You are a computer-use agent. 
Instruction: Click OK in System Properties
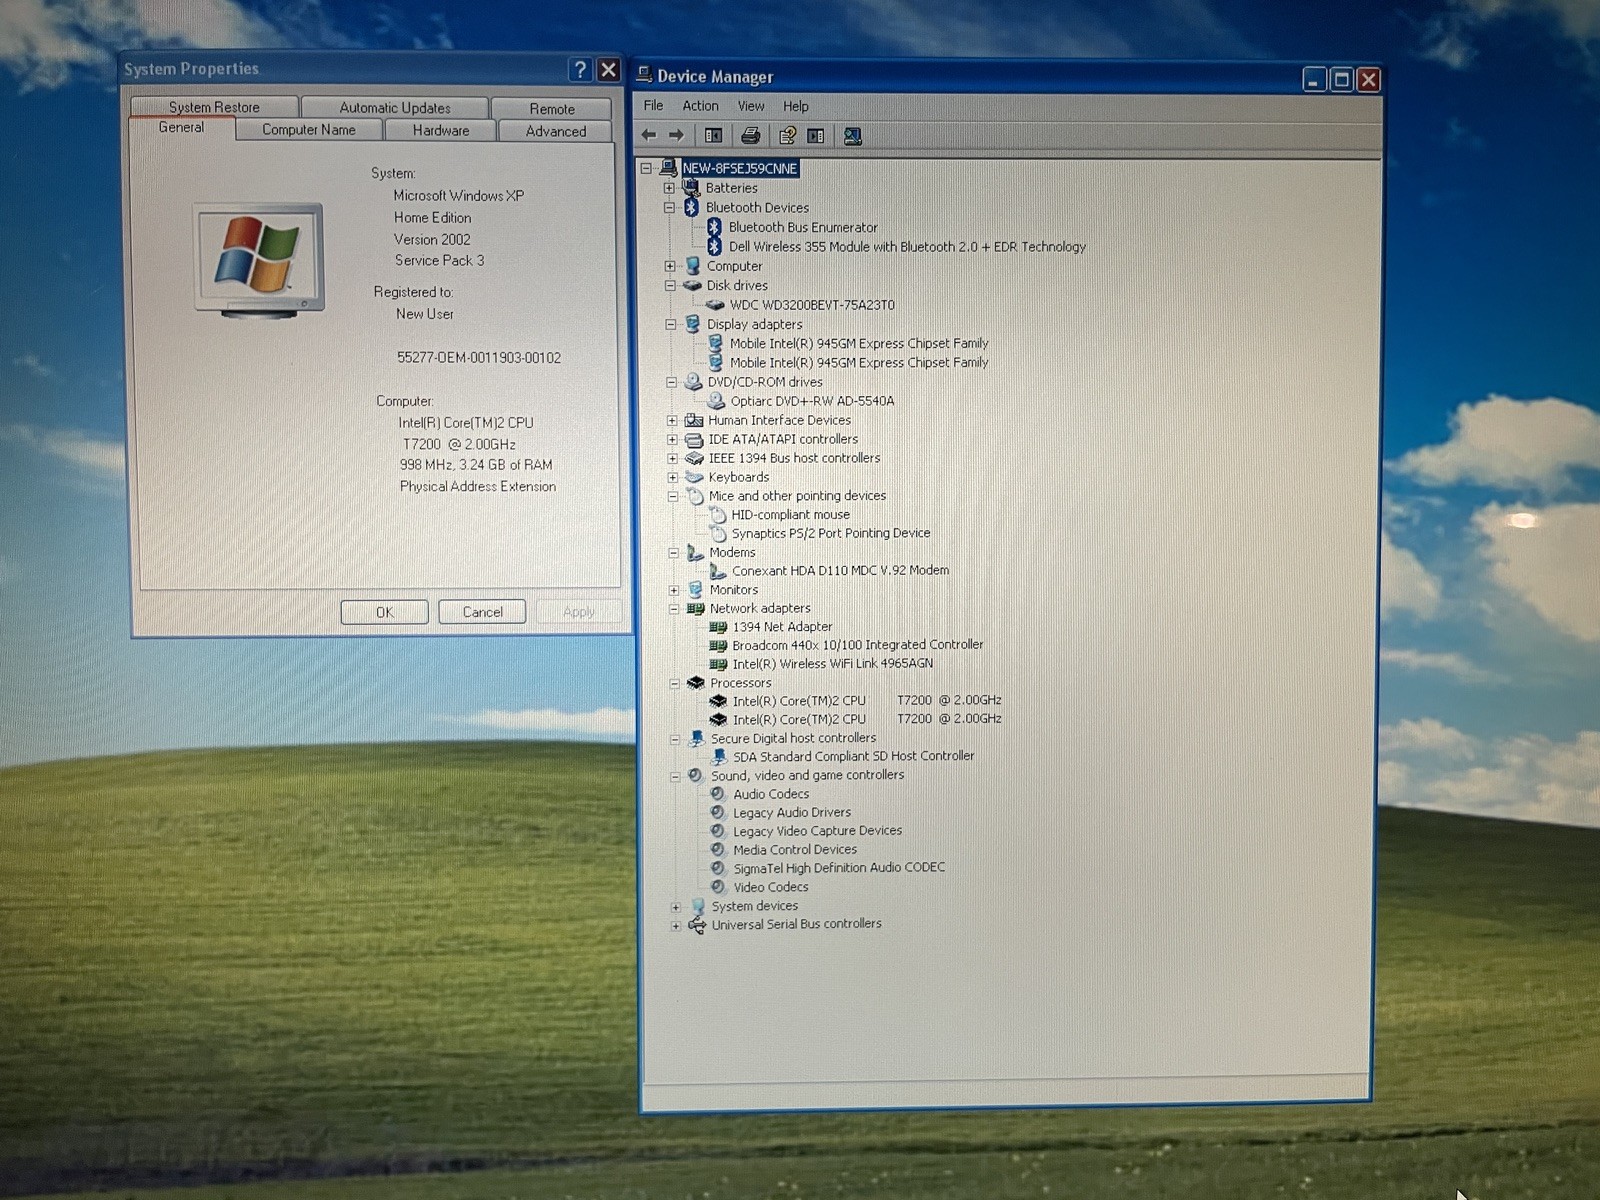pos(385,612)
